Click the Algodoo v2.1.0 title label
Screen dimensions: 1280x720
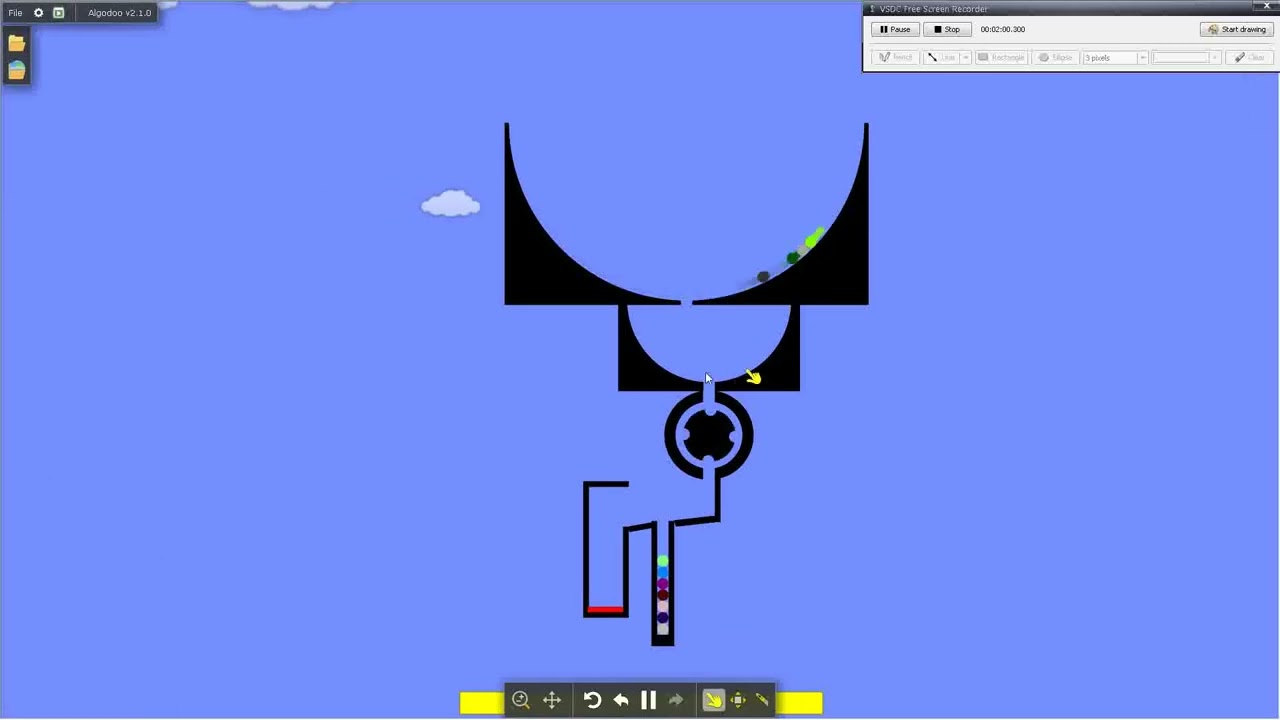(119, 13)
